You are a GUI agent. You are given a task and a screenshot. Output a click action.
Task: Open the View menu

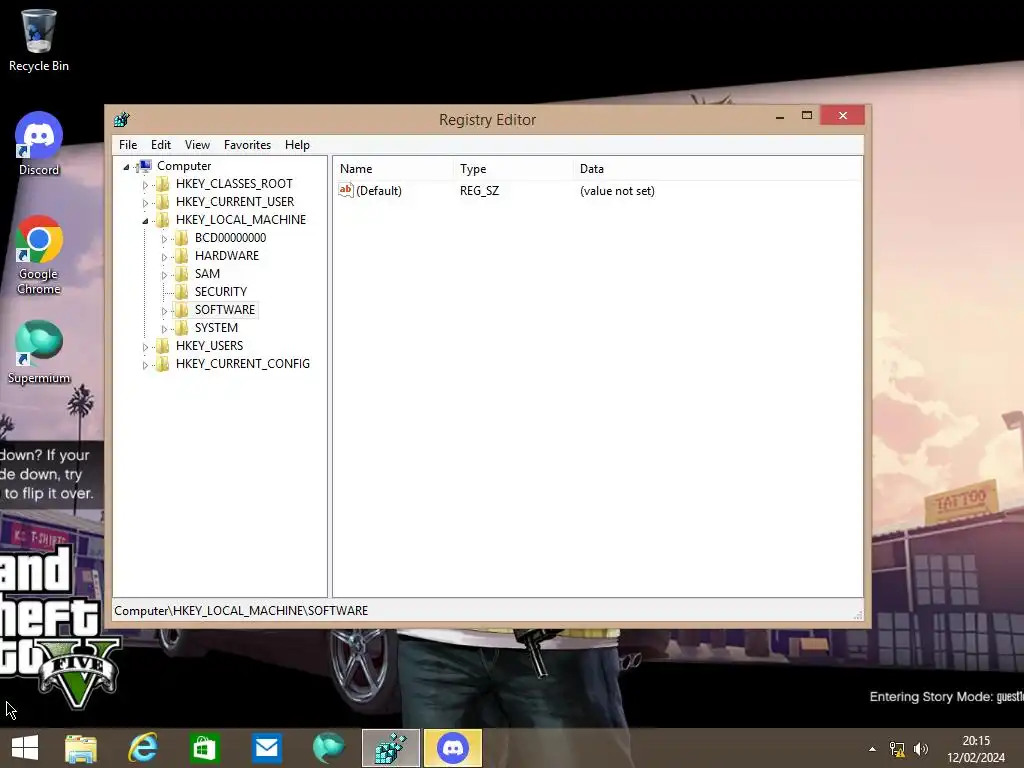[x=197, y=145]
